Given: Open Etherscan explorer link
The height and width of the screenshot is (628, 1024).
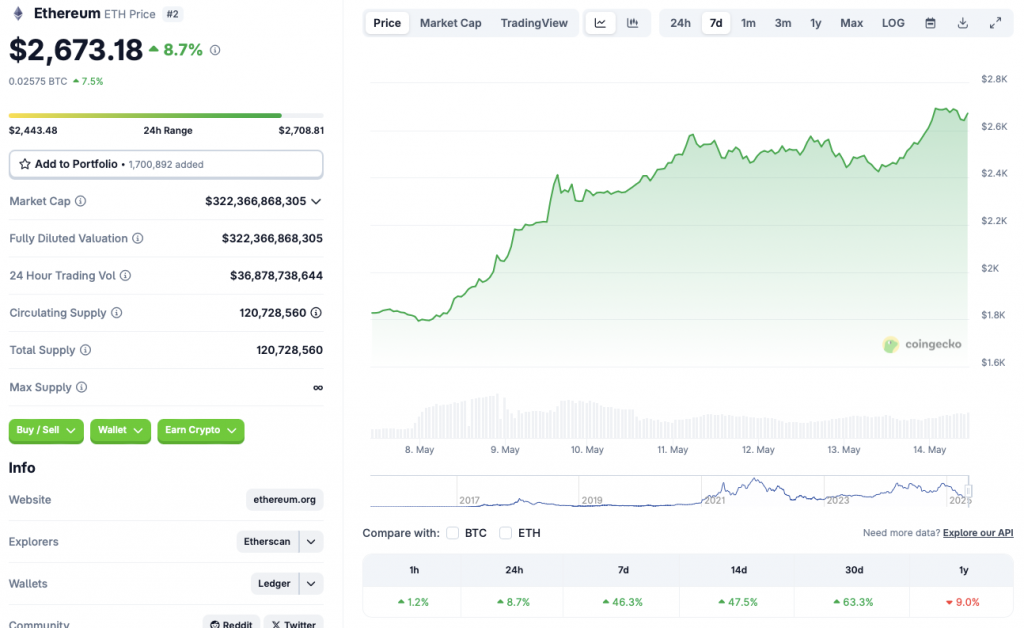Looking at the screenshot, I should [267, 542].
